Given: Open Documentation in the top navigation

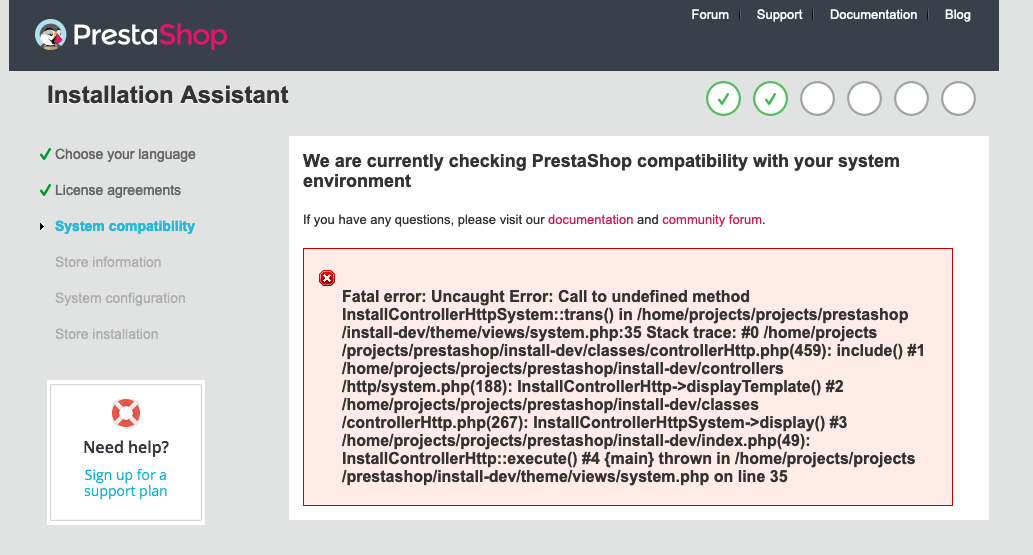Looking at the screenshot, I should click(873, 15).
